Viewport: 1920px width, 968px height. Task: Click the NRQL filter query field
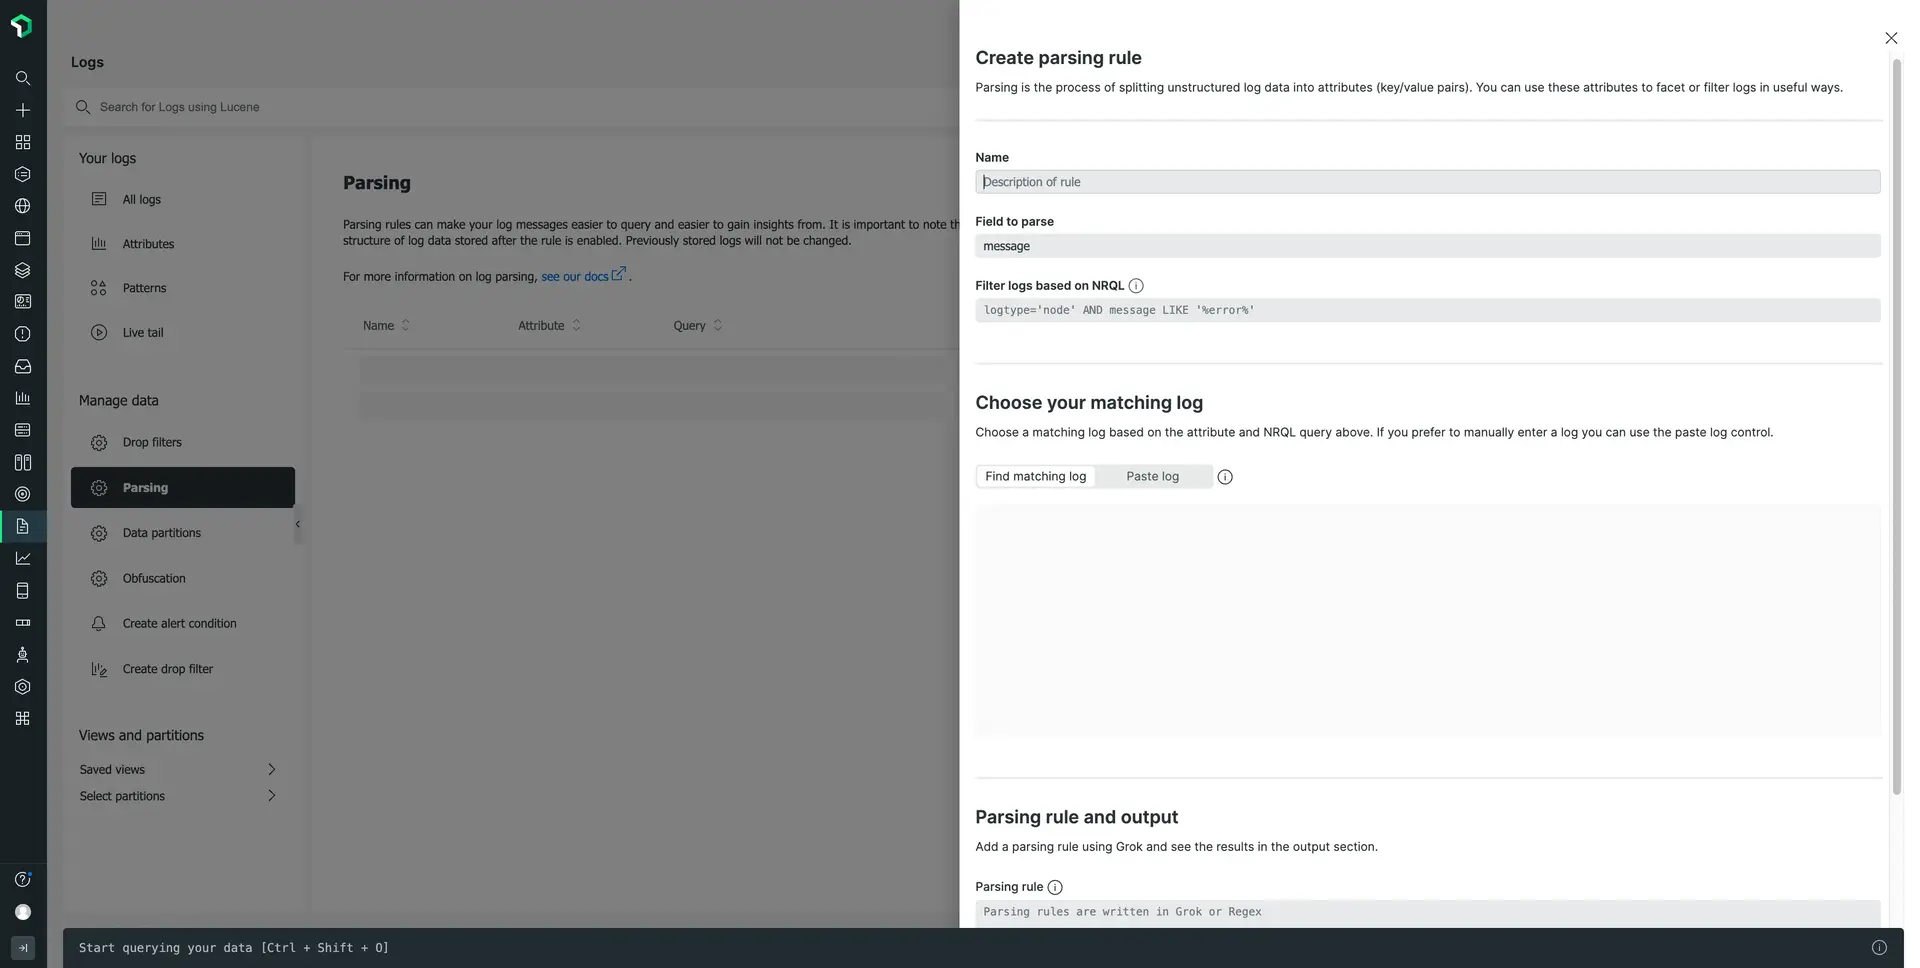tap(1427, 310)
